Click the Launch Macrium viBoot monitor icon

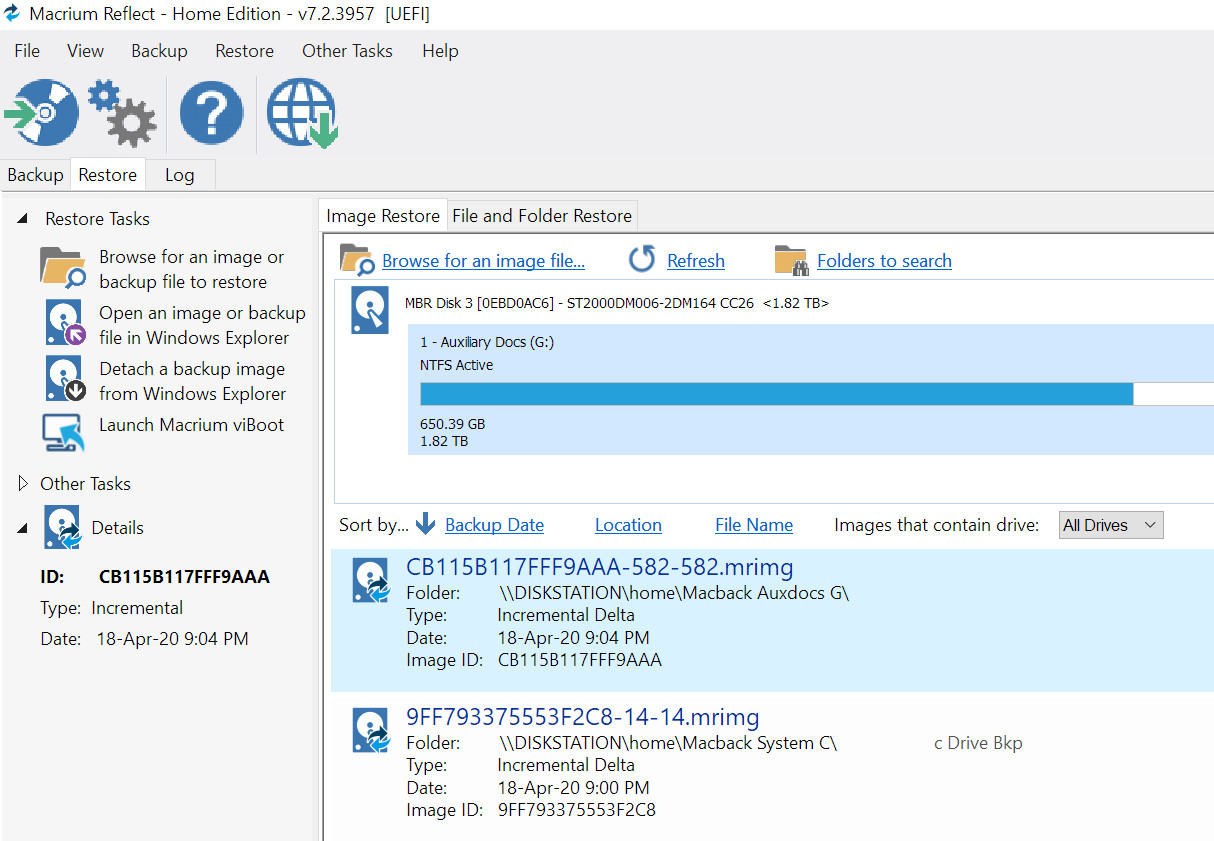tap(64, 432)
